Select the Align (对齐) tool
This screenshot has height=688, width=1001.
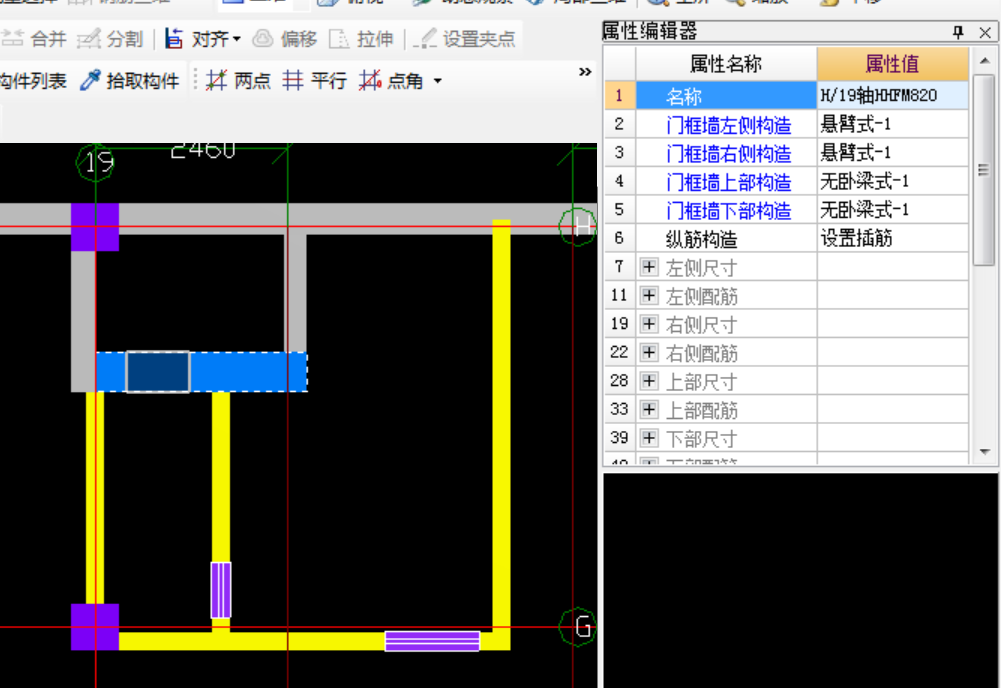pos(197,39)
